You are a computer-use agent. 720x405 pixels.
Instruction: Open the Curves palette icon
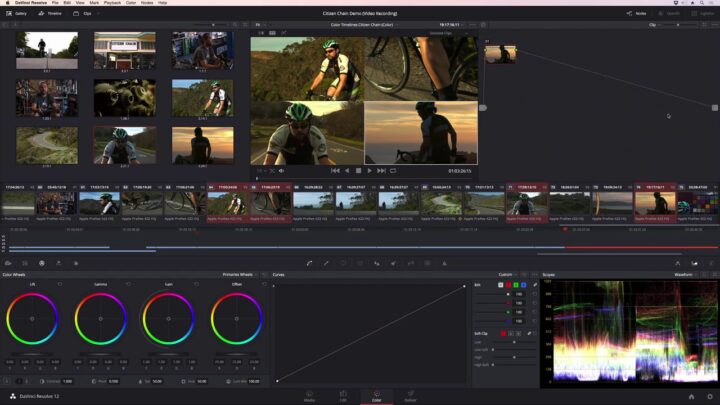pyautogui.click(x=310, y=263)
